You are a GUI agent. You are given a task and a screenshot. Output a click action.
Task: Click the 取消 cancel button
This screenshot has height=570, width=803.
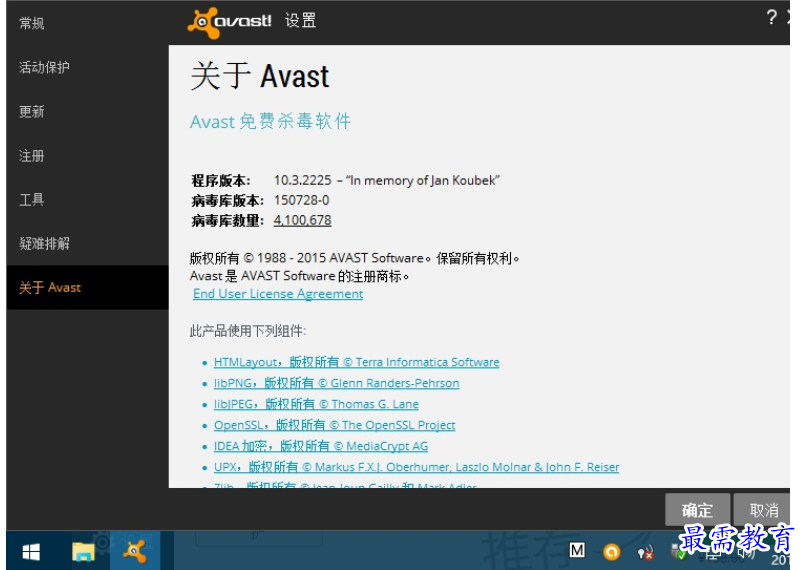point(763,510)
